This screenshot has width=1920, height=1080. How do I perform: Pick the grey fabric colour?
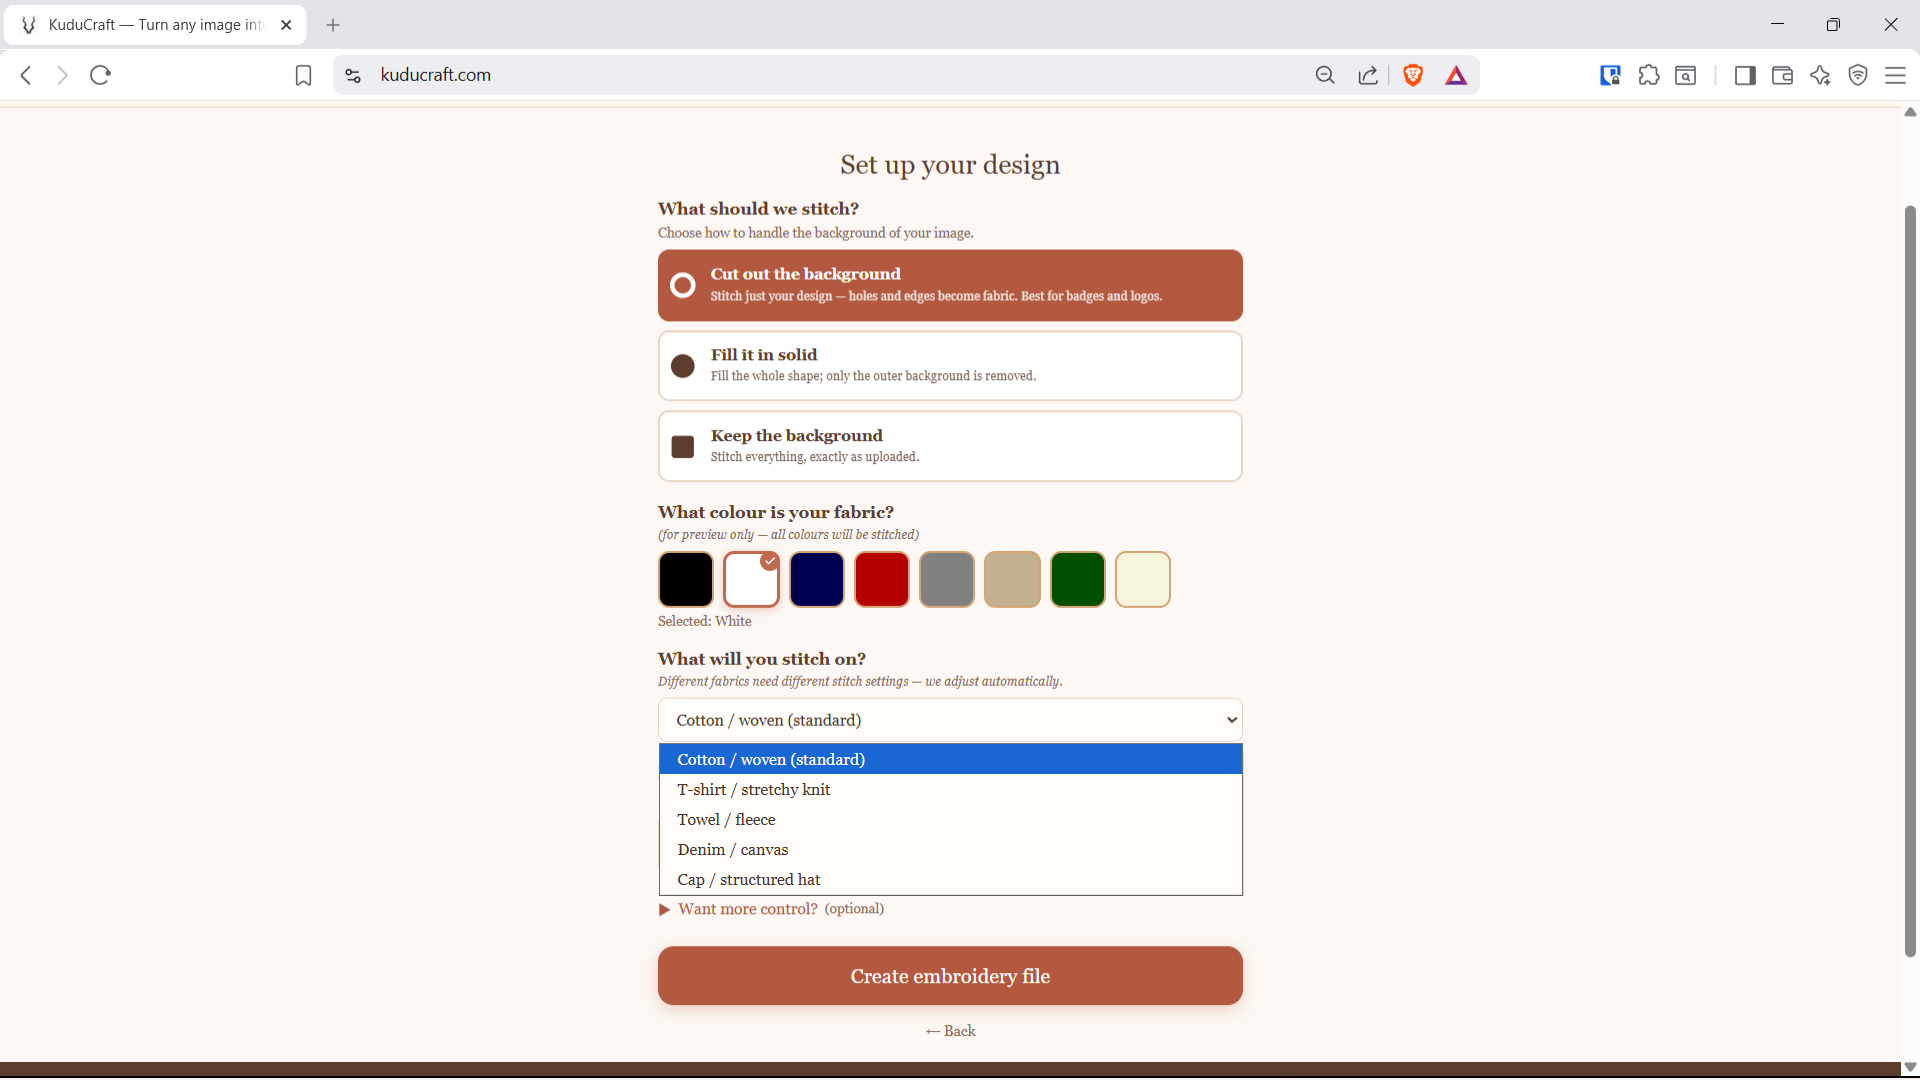click(x=947, y=579)
